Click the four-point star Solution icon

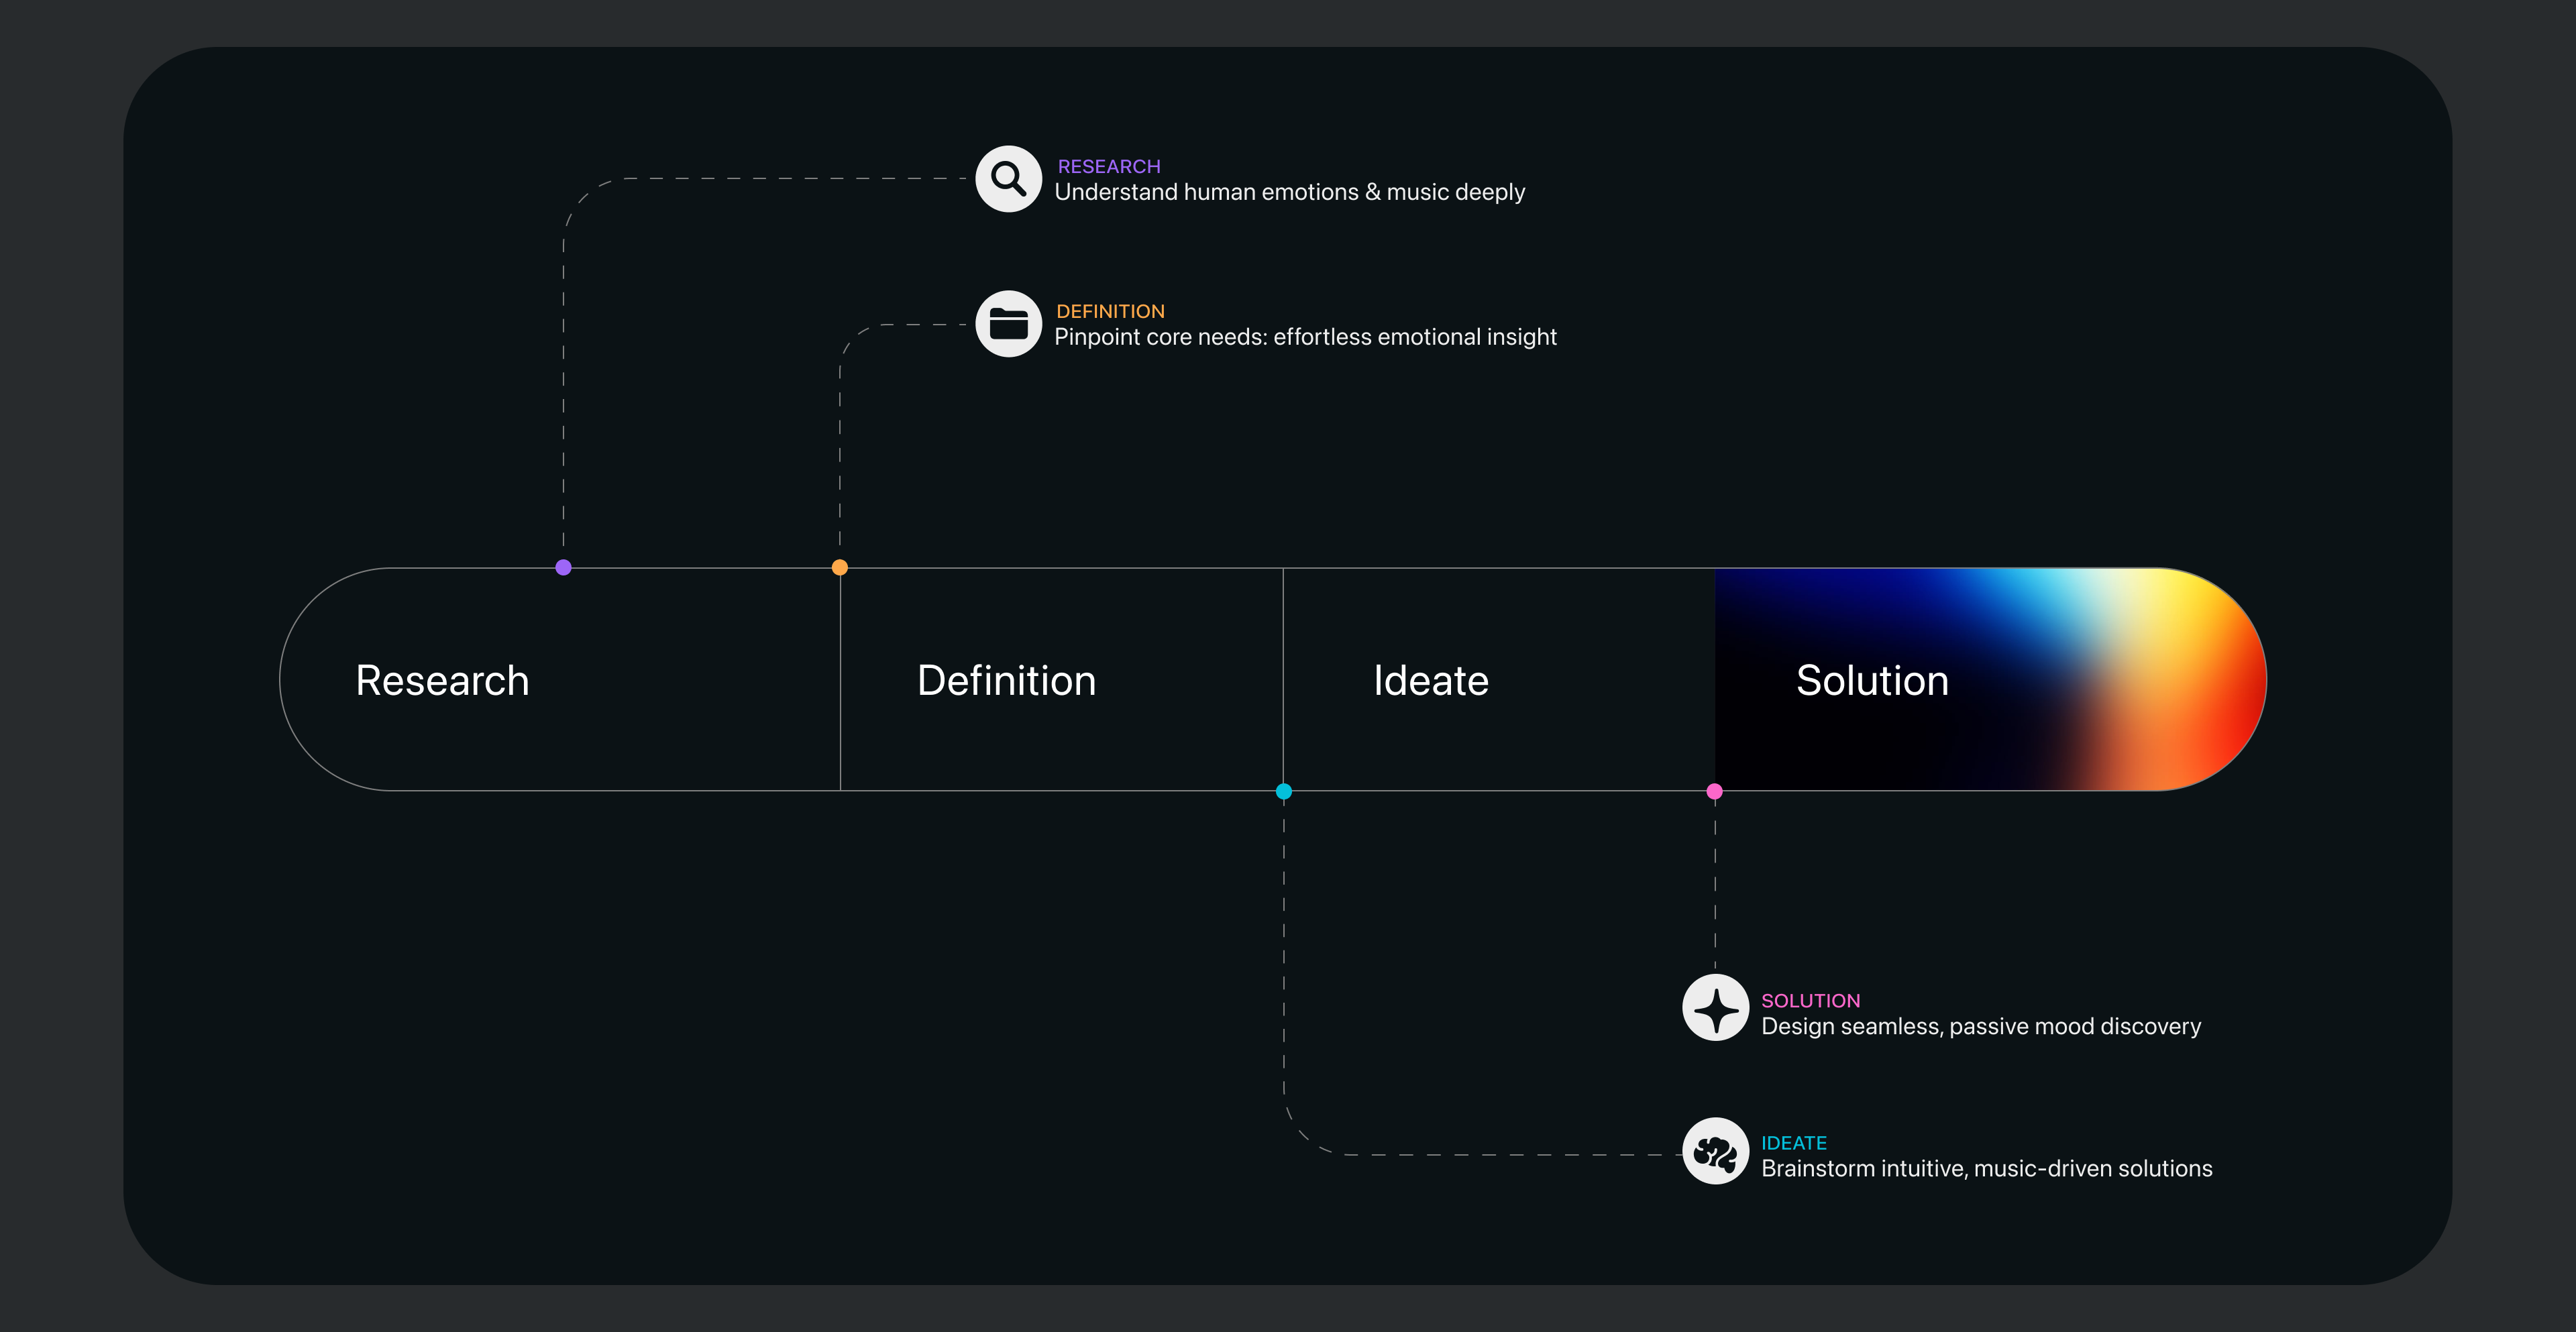(x=1715, y=1008)
